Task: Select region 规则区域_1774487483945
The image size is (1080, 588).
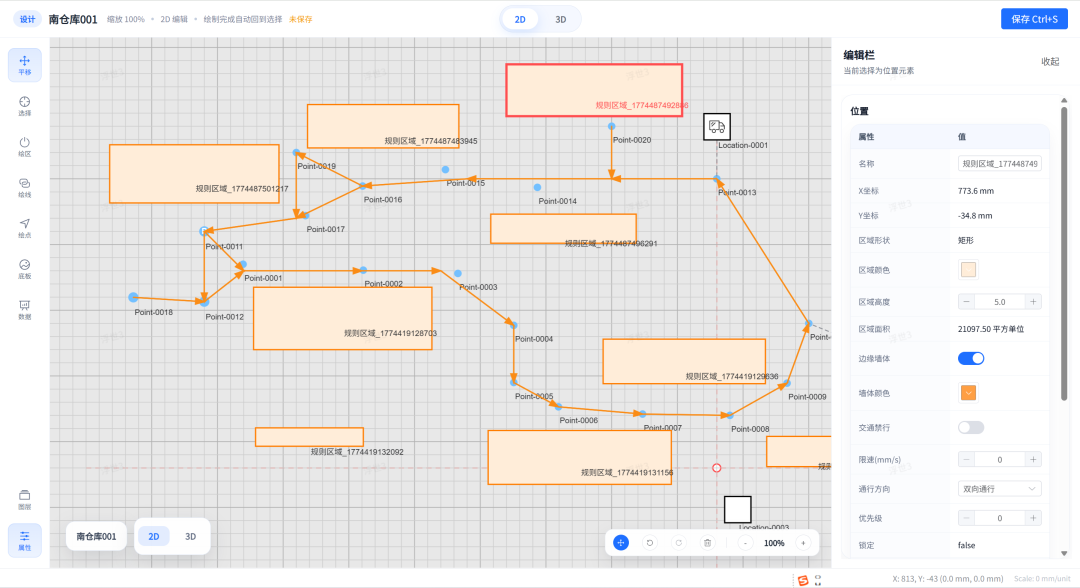Action: (x=383, y=126)
